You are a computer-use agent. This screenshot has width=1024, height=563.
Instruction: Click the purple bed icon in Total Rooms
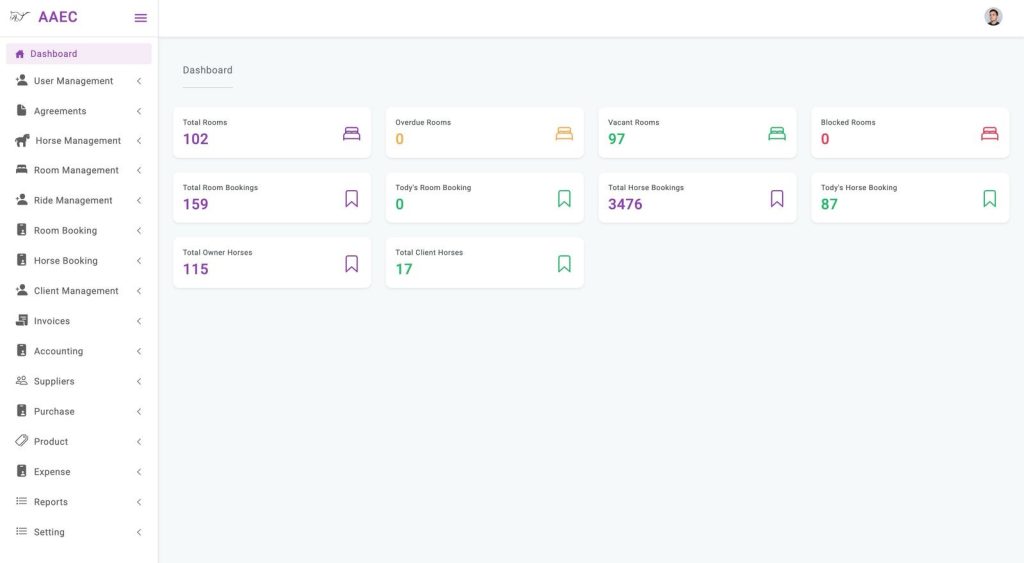point(351,133)
